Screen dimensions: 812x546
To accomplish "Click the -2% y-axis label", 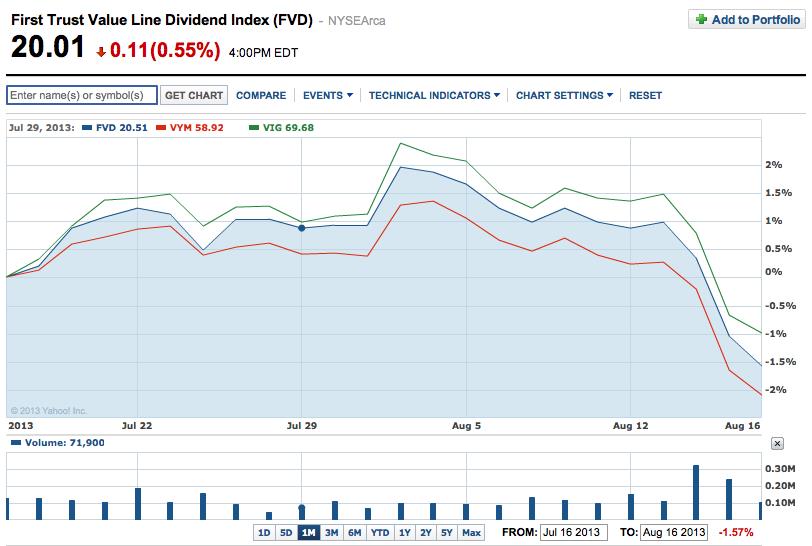I will pos(776,390).
